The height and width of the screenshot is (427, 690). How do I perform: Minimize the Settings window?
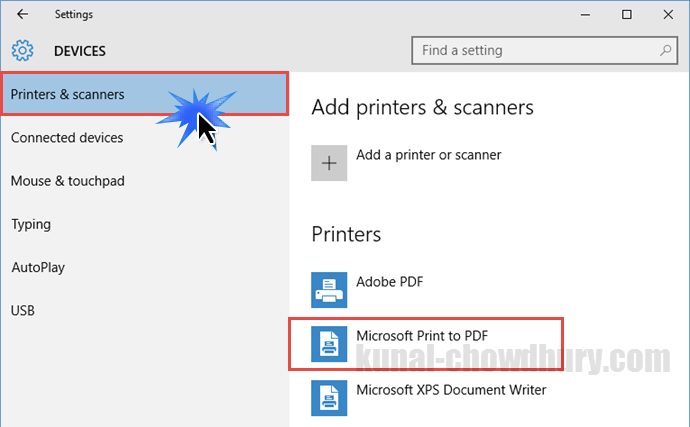(585, 15)
